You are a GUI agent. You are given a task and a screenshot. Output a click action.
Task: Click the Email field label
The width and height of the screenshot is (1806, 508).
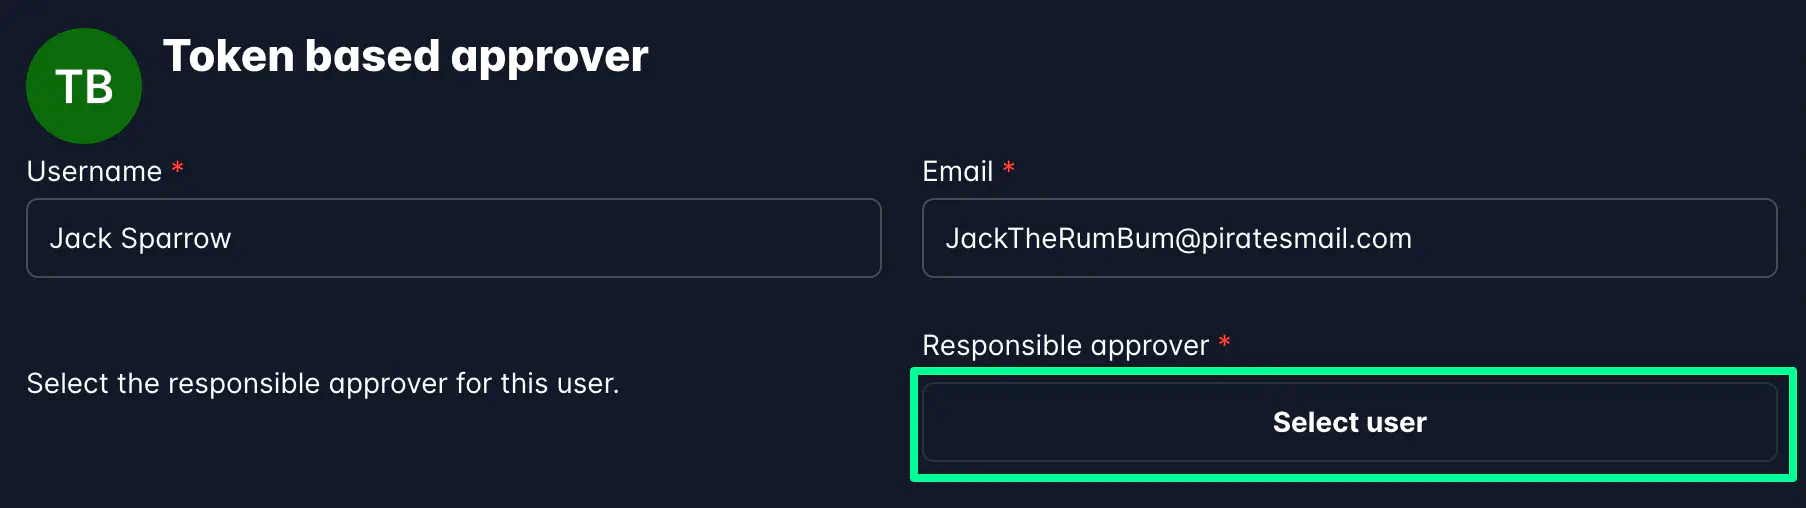pyautogui.click(x=957, y=172)
